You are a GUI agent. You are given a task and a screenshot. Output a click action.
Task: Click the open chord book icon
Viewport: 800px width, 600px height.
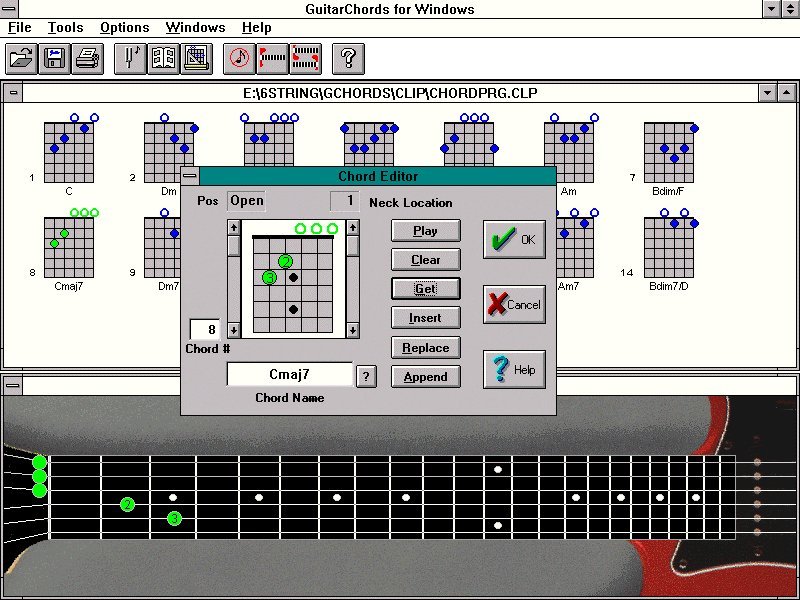coord(163,59)
